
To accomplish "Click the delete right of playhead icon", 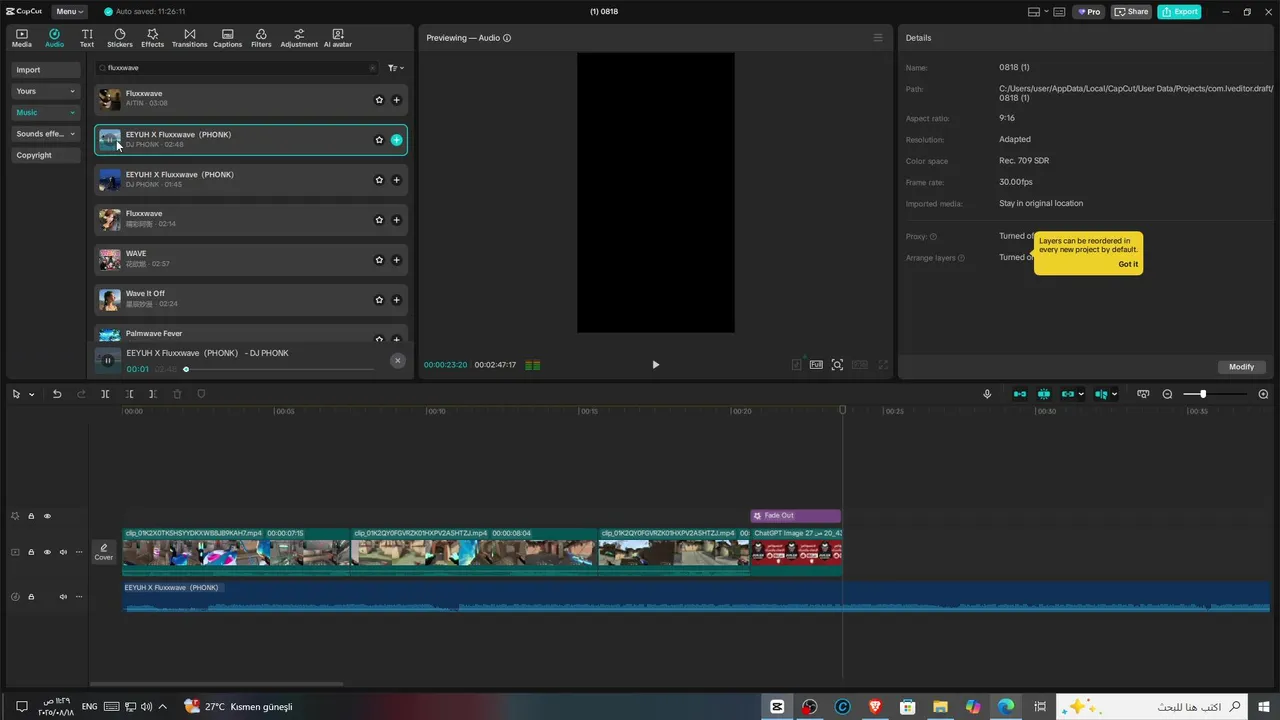I will tap(153, 394).
